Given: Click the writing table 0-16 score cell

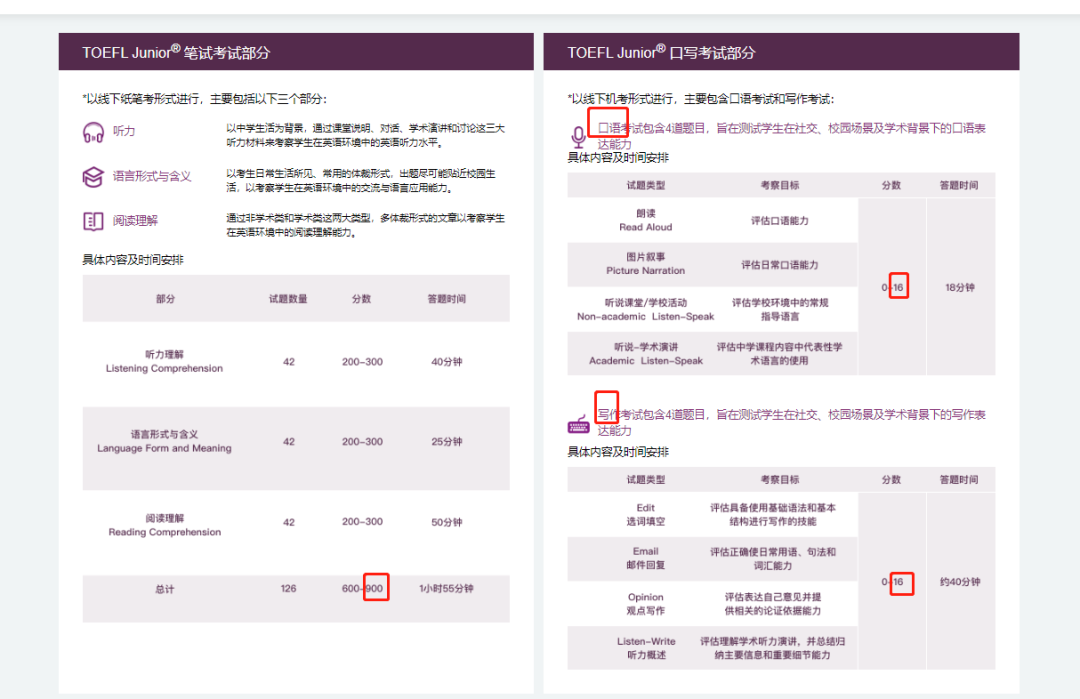Looking at the screenshot, I should (893, 582).
